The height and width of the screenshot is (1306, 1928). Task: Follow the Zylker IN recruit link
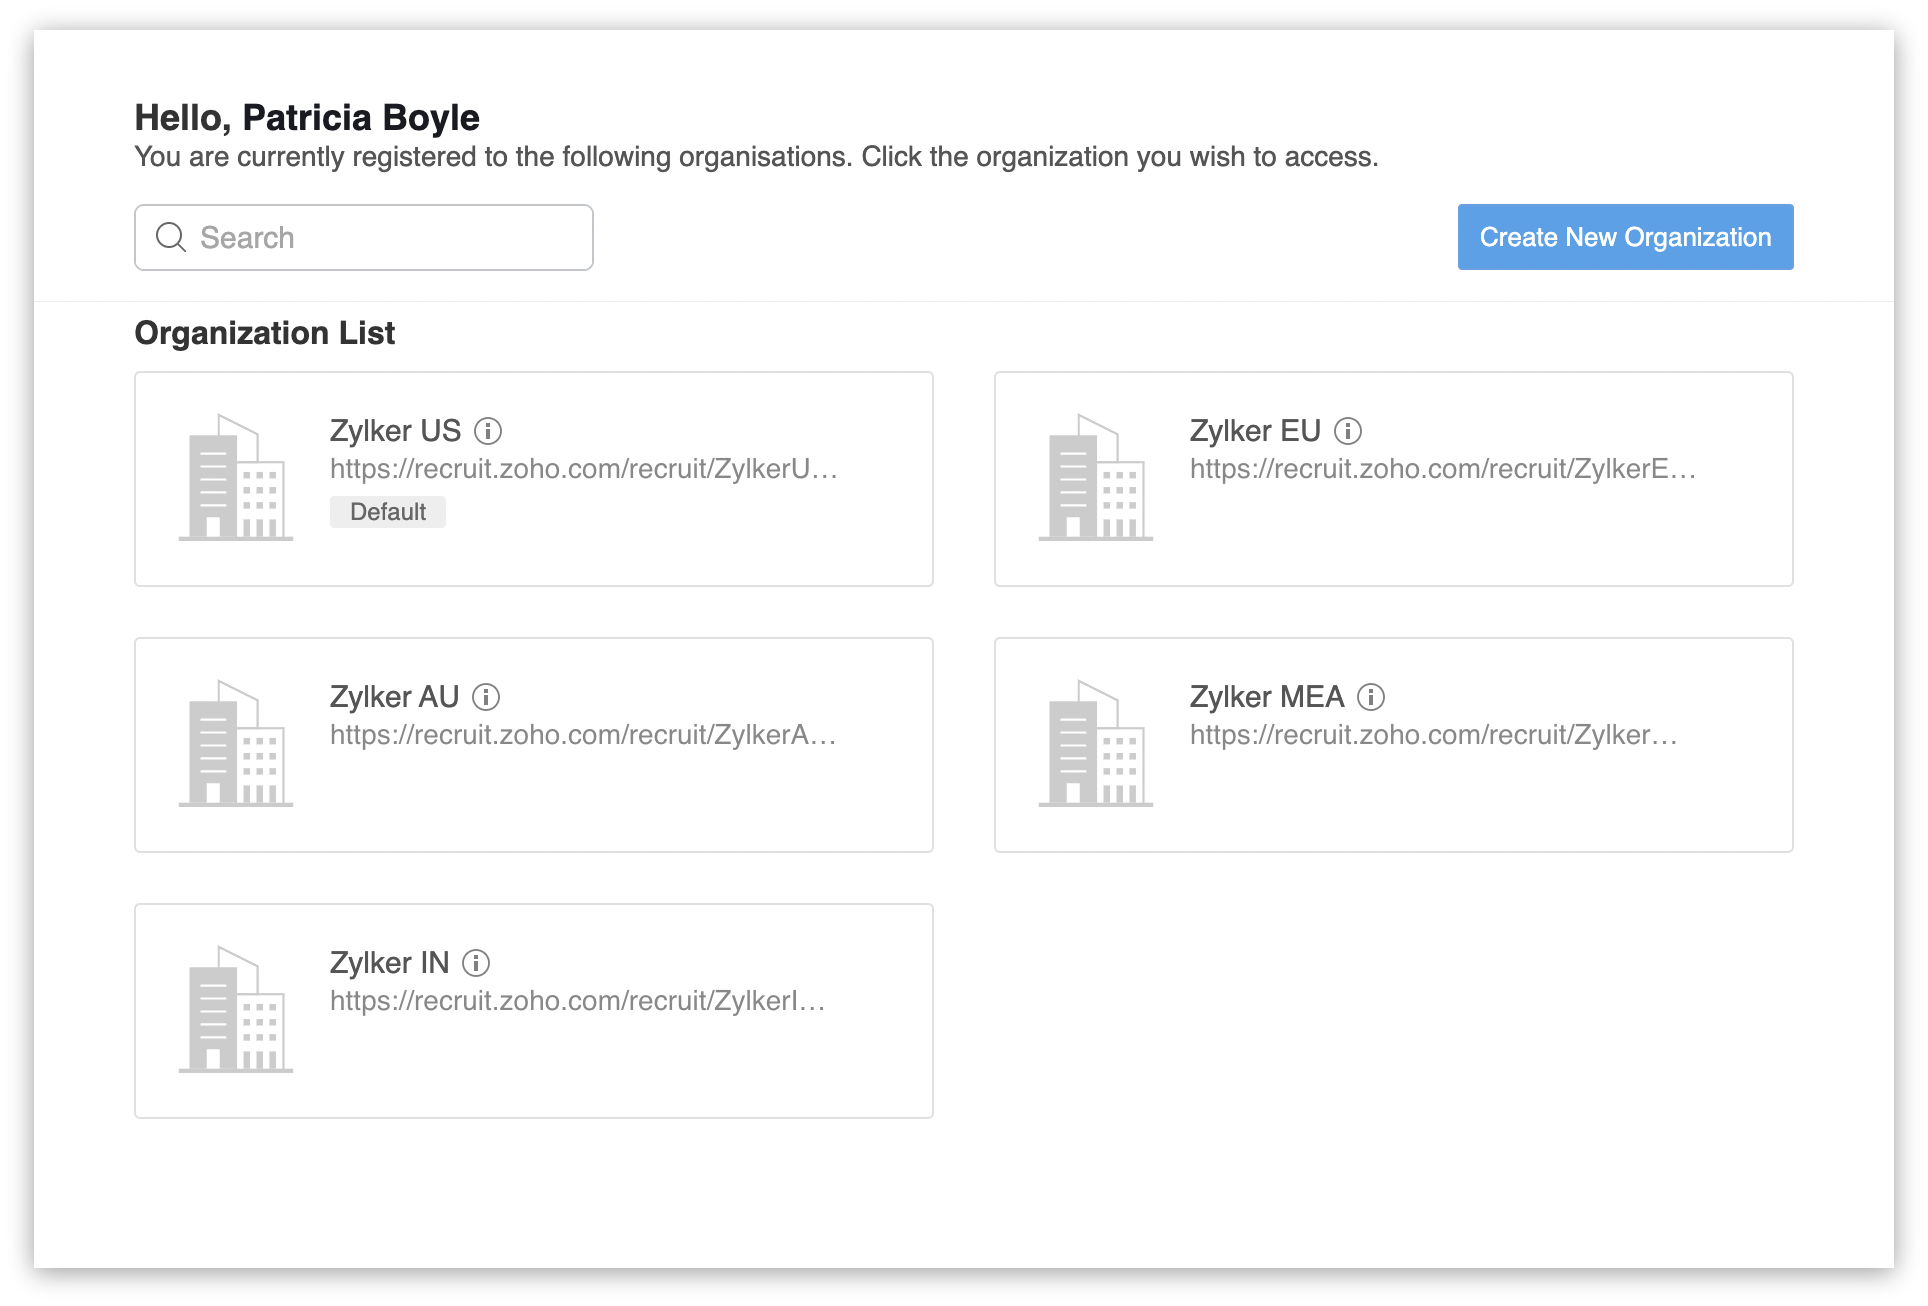pyautogui.click(x=577, y=1001)
